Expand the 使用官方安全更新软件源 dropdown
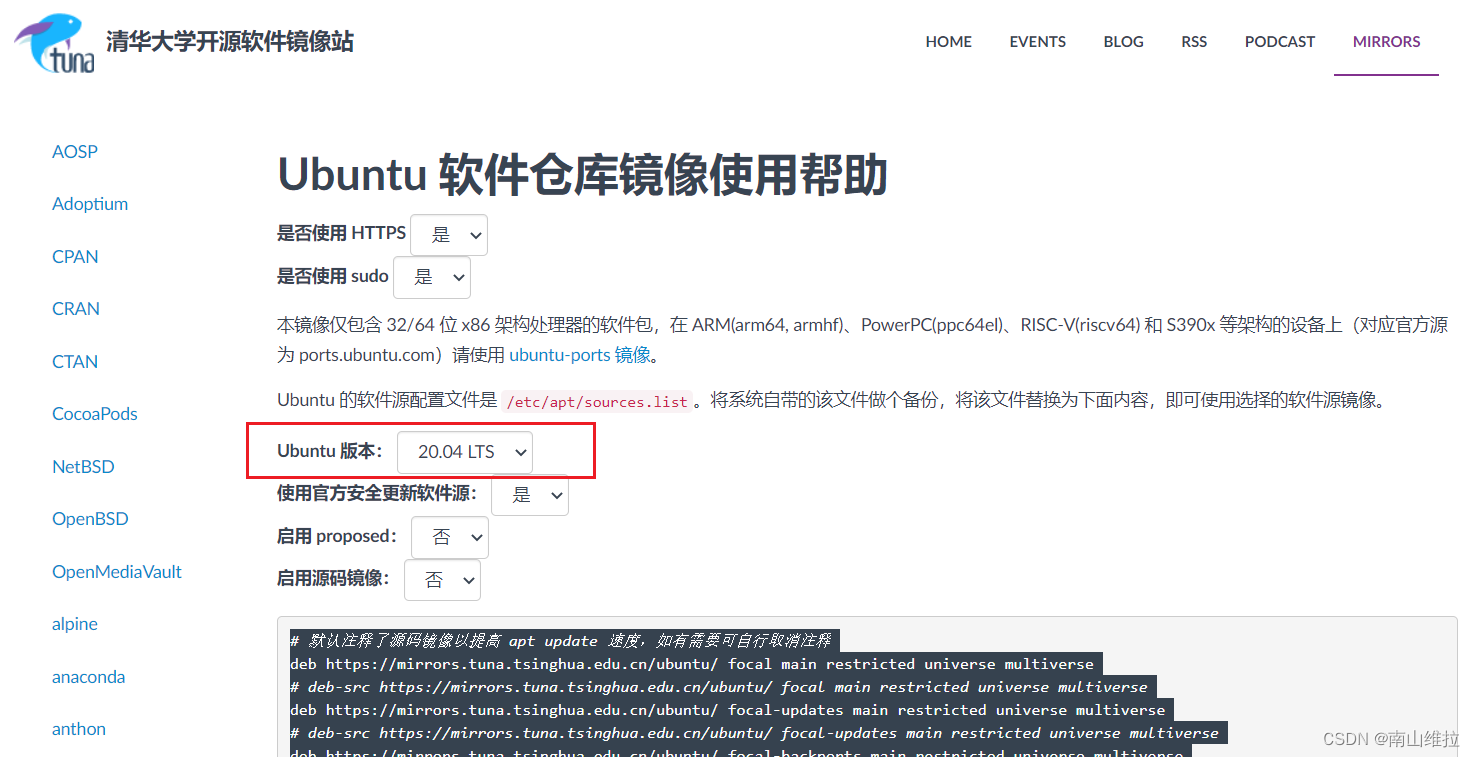The height and width of the screenshot is (757, 1475). tap(530, 495)
